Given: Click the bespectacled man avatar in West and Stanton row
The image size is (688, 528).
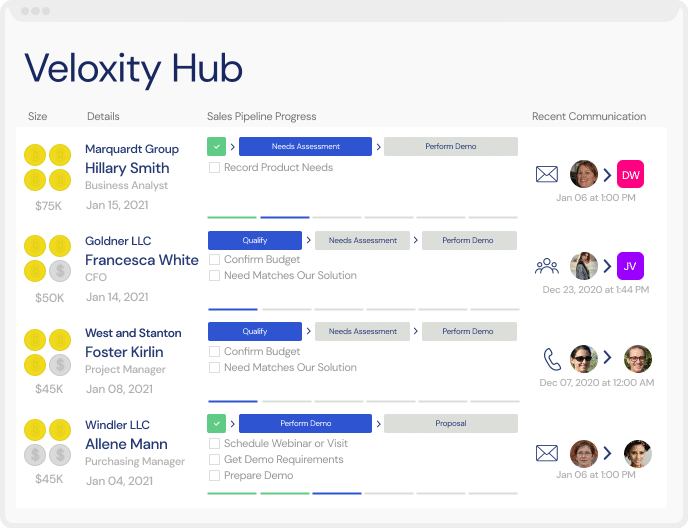Looking at the screenshot, I should pyautogui.click(x=638, y=359).
